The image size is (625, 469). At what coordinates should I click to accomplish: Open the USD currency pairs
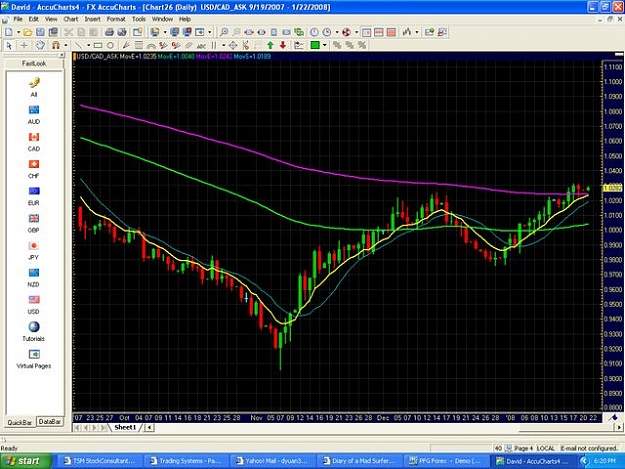34,304
